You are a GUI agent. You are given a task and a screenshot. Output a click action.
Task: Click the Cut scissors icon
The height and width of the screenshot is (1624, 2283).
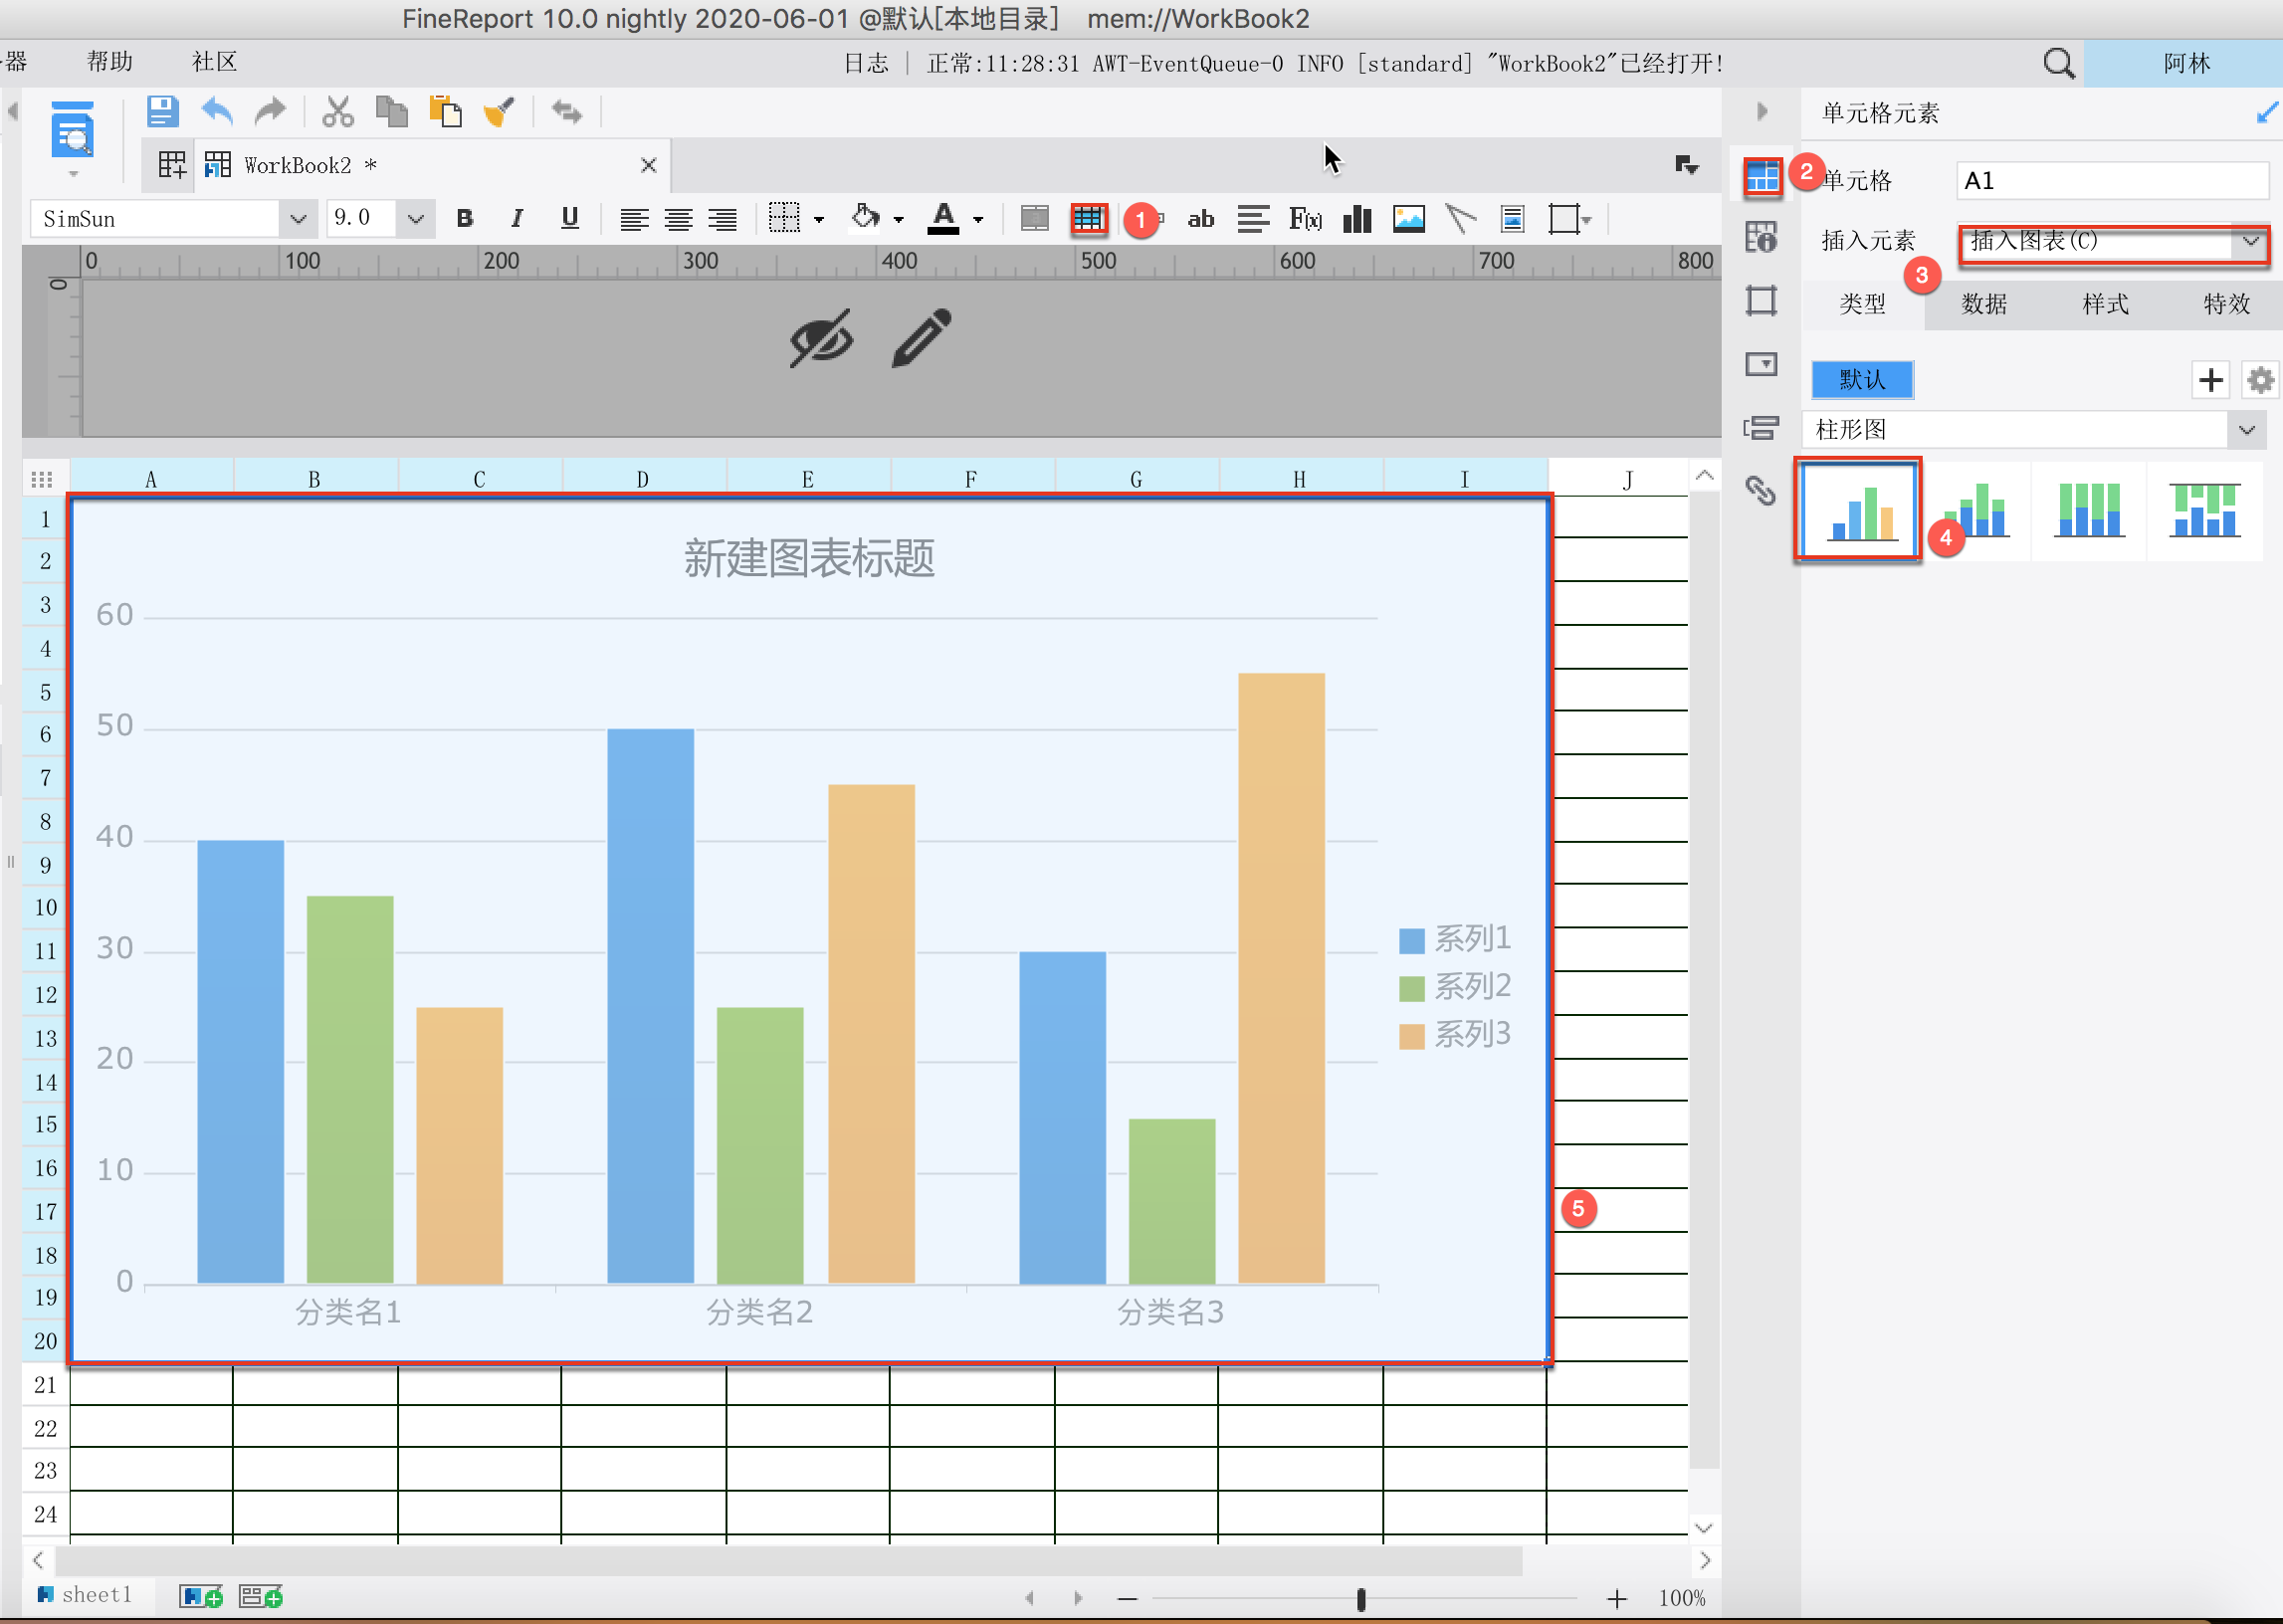[x=338, y=112]
